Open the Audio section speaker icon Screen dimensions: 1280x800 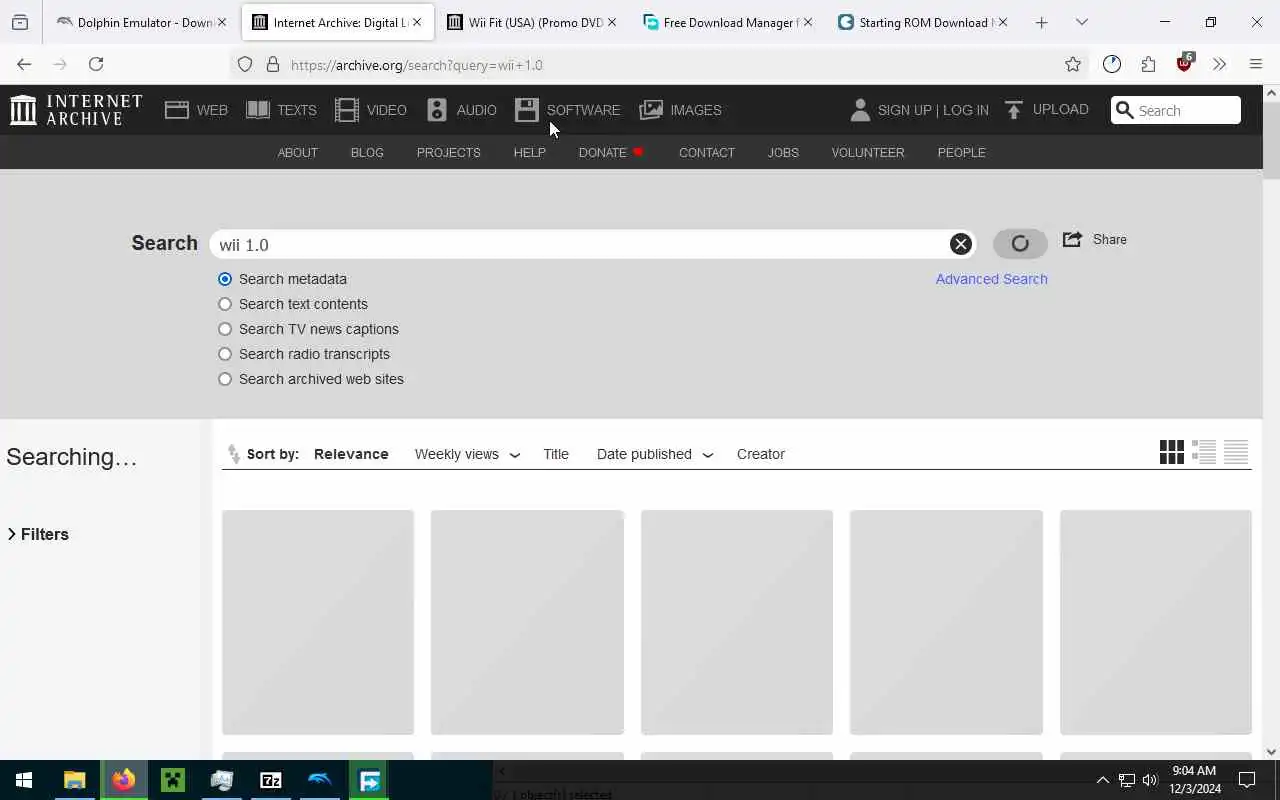437,110
